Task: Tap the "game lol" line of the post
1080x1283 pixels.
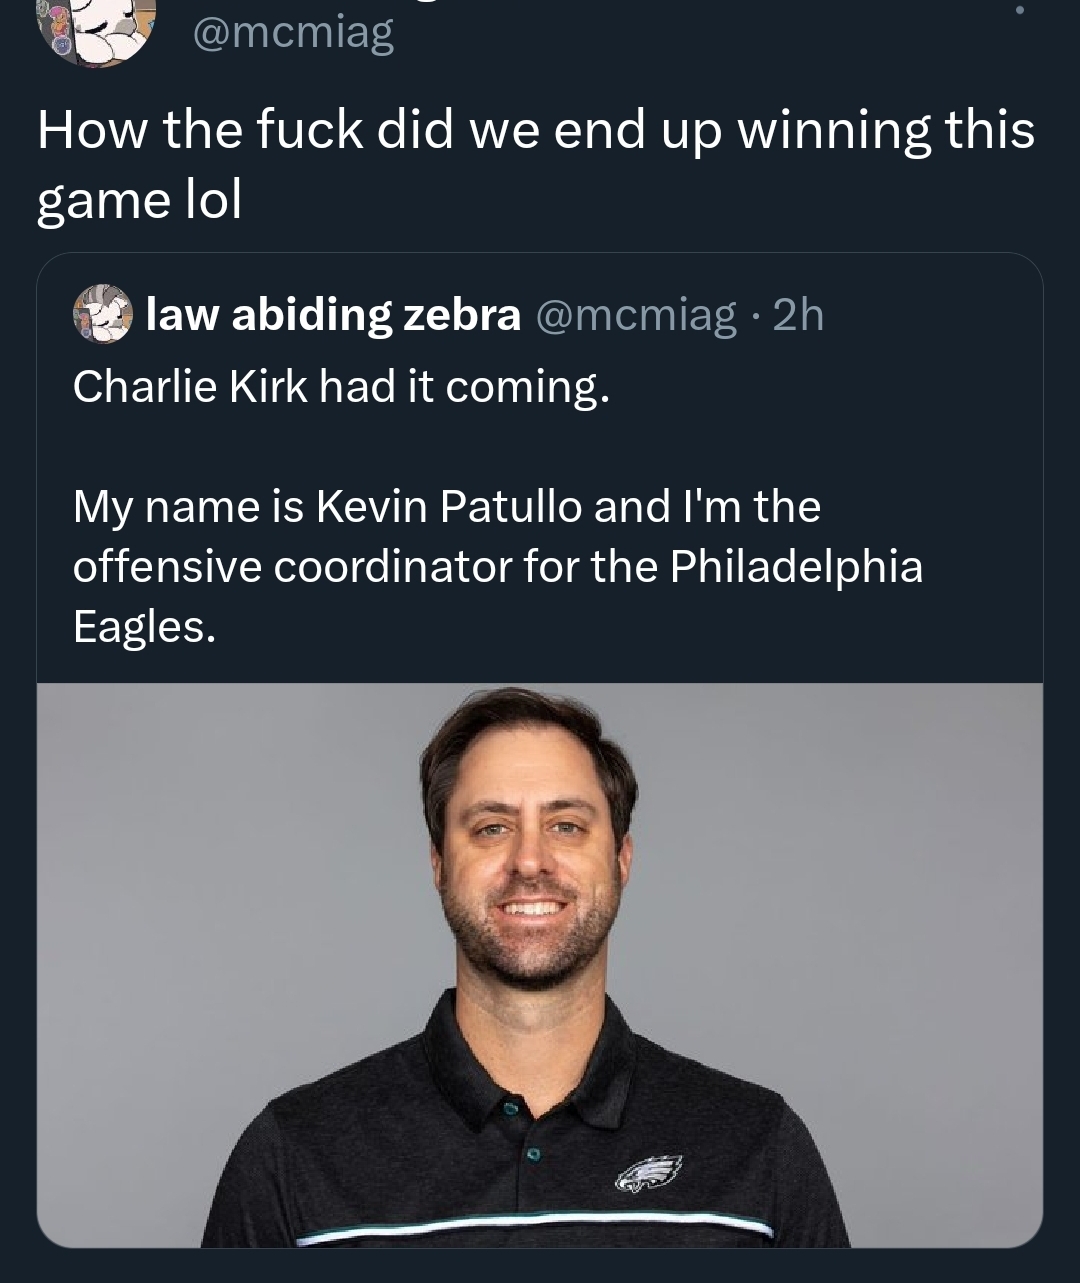Action: click(140, 200)
